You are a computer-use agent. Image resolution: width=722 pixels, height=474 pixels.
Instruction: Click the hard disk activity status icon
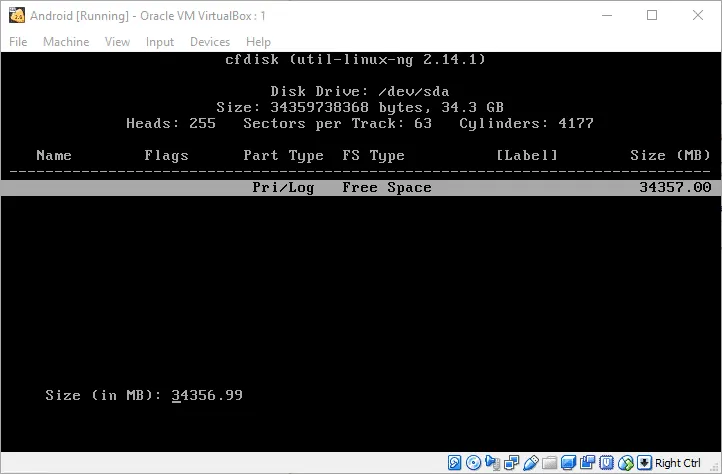[x=455, y=463]
